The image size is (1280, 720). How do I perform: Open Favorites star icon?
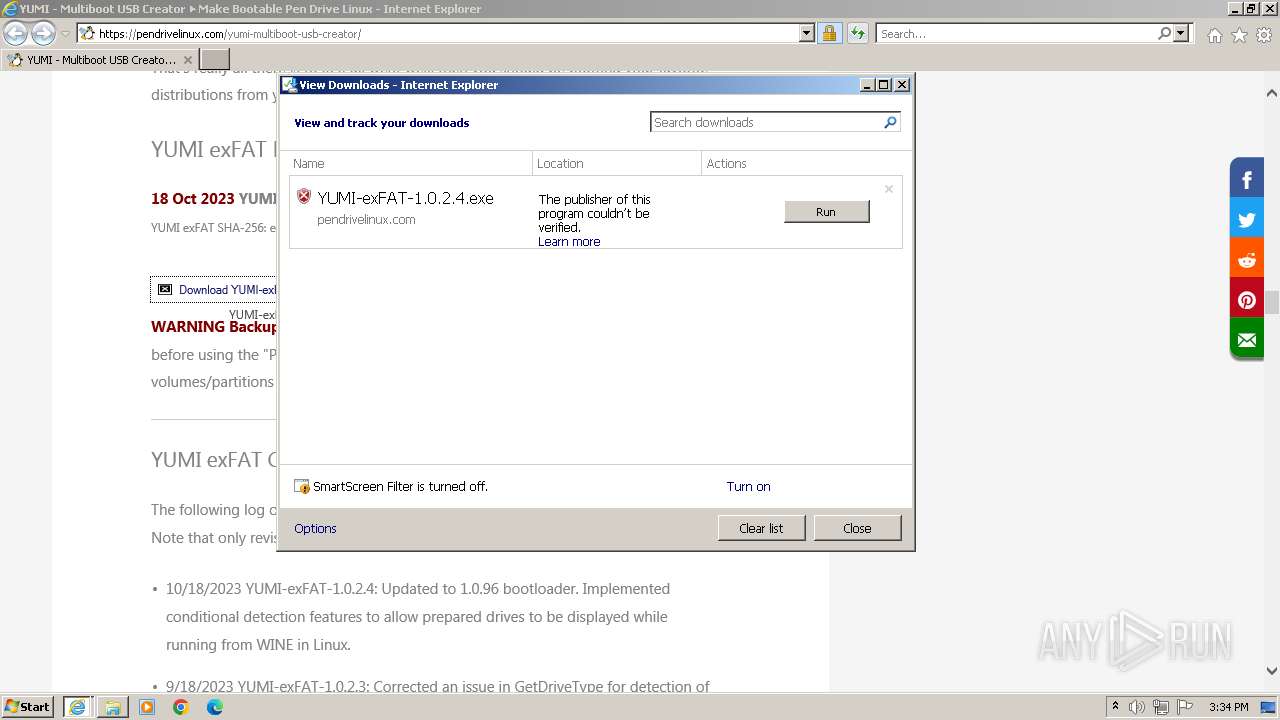[1239, 35]
